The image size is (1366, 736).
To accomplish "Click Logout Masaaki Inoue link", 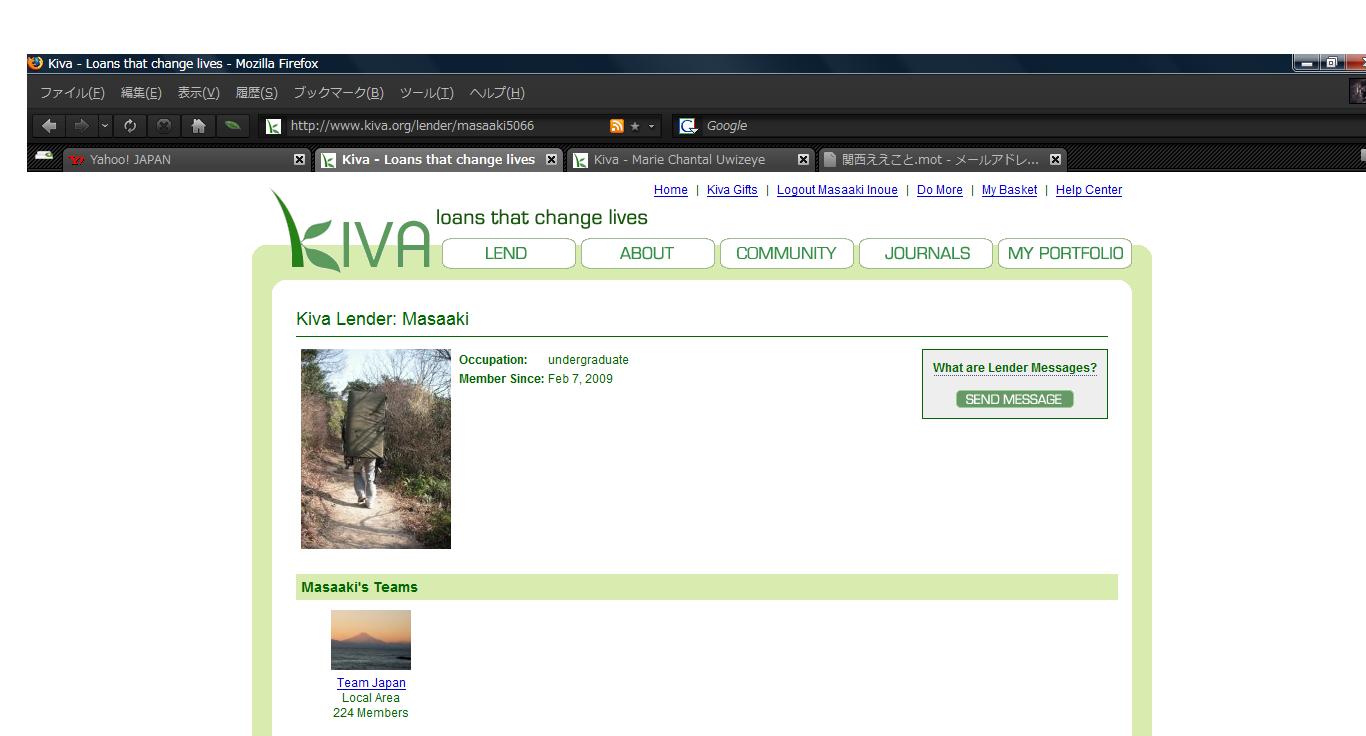I will point(837,190).
